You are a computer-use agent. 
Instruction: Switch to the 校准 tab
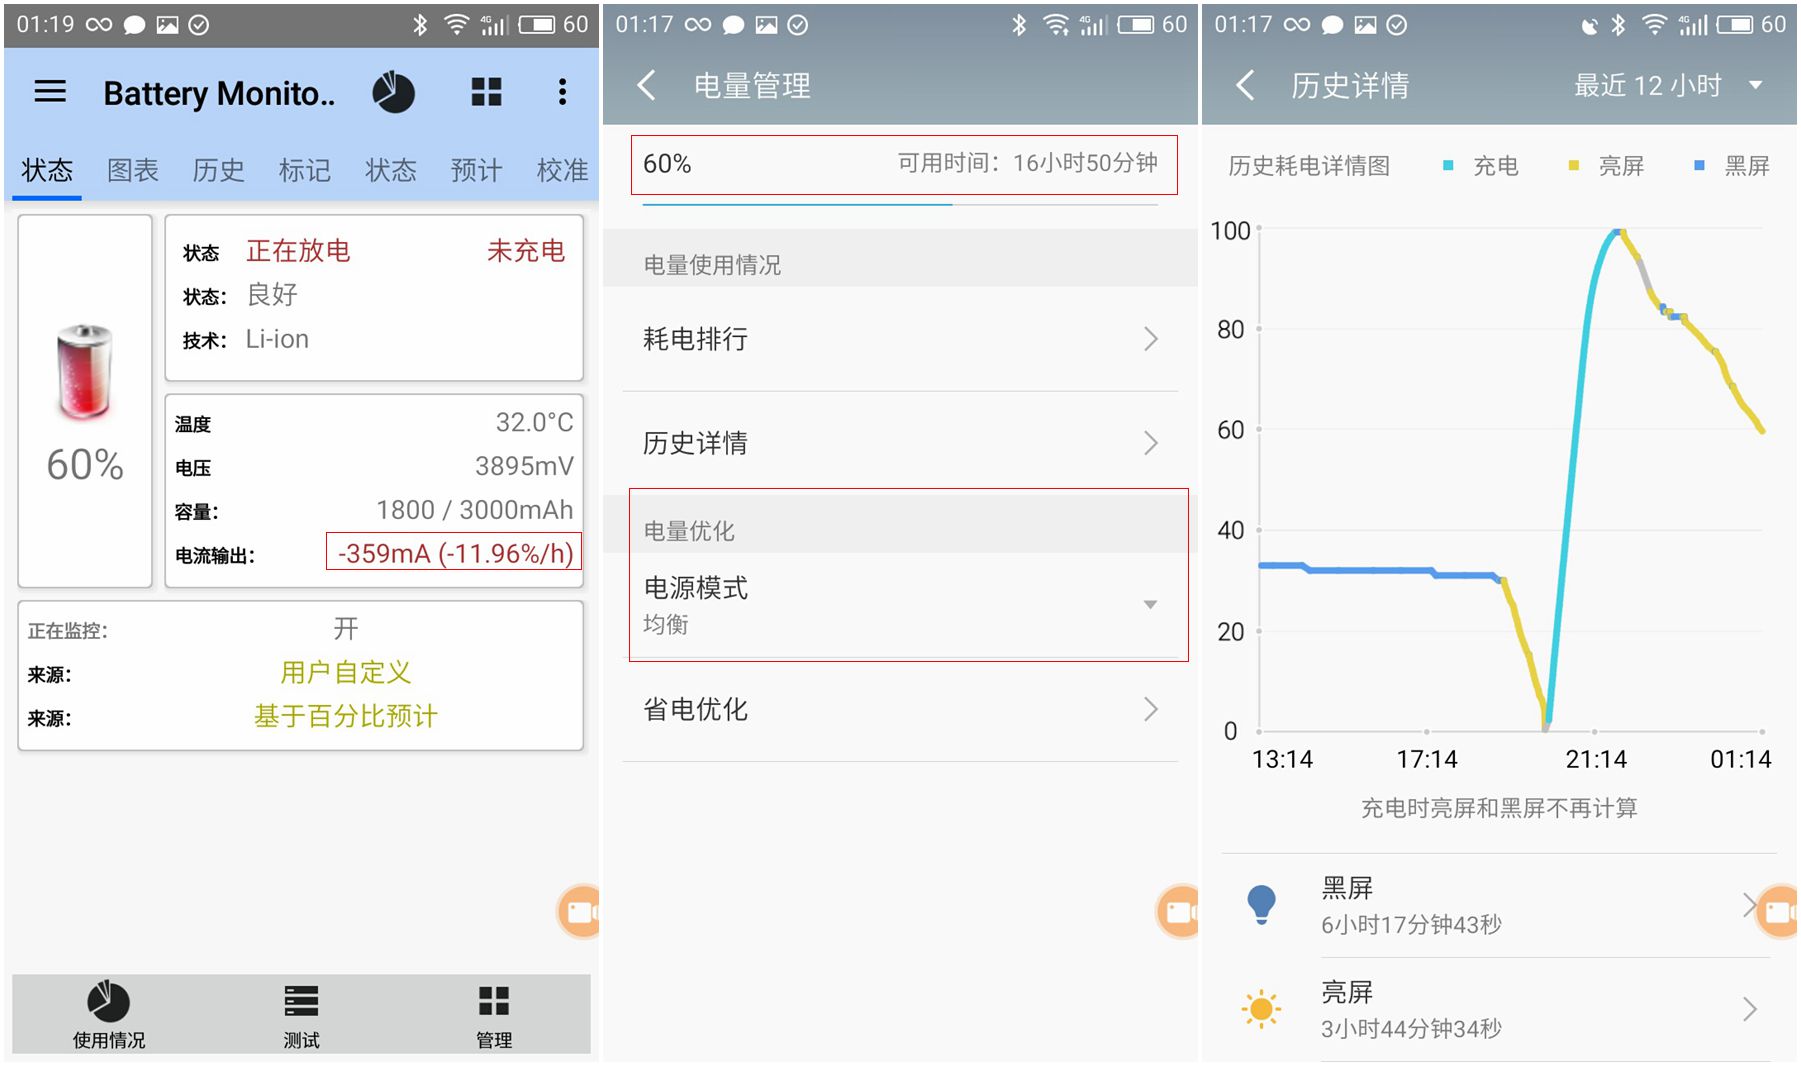pos(563,170)
